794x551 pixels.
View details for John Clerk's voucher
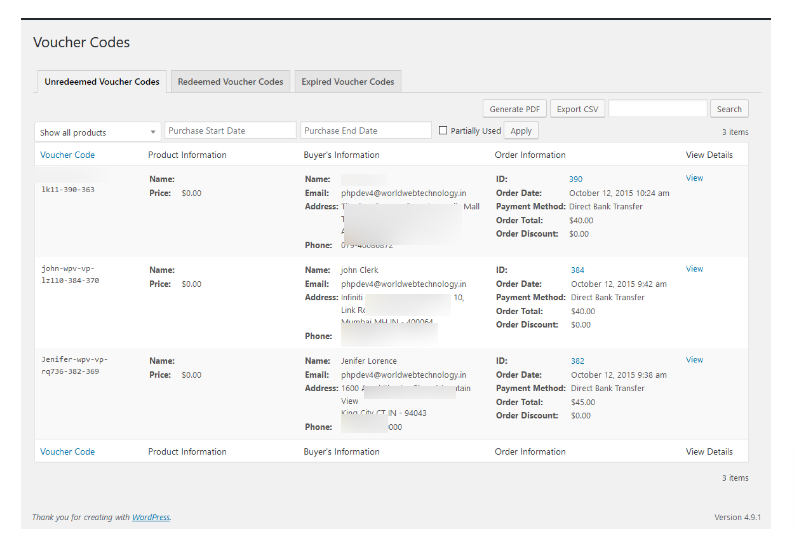[694, 269]
